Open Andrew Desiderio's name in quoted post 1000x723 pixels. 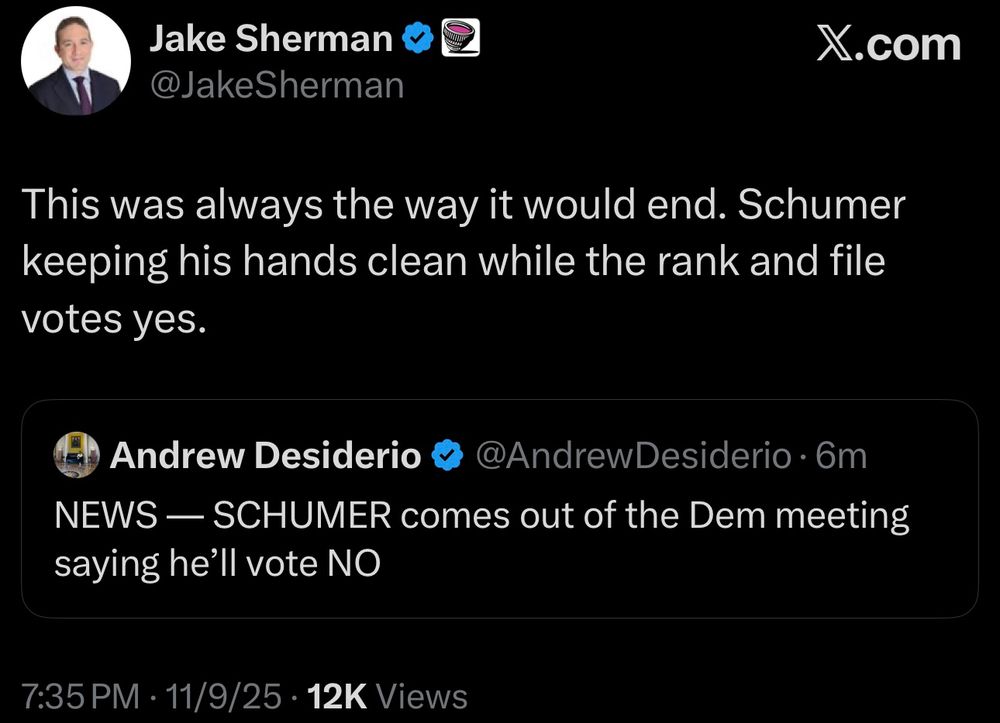265,456
